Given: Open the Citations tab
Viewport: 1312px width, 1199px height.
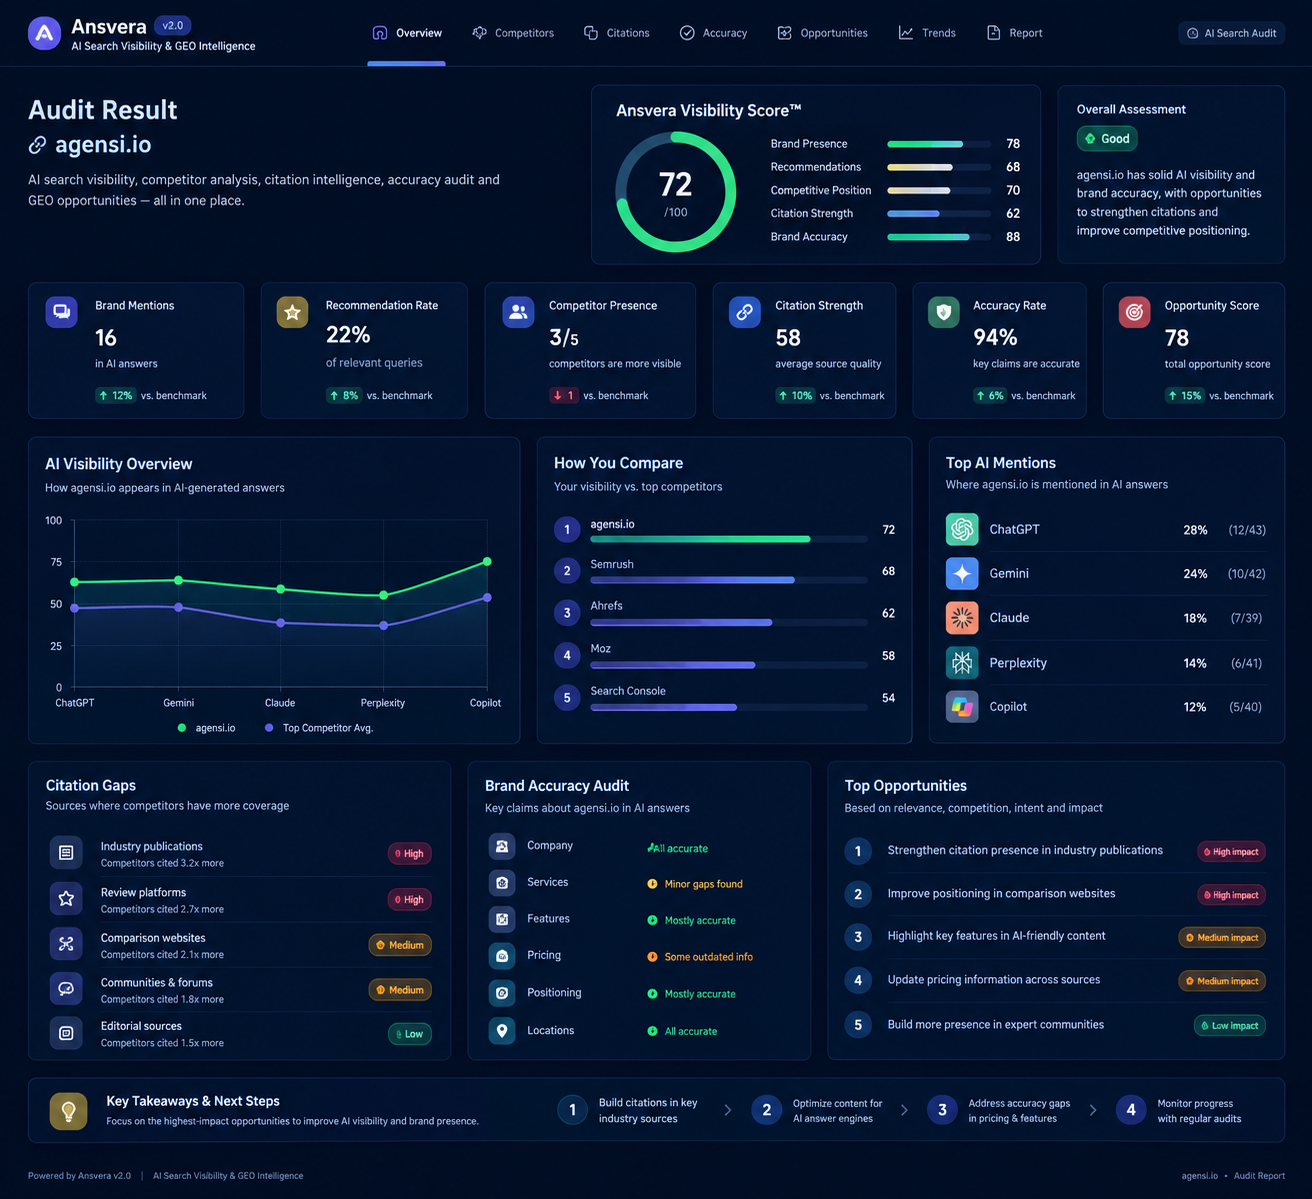Looking at the screenshot, I should 617,33.
